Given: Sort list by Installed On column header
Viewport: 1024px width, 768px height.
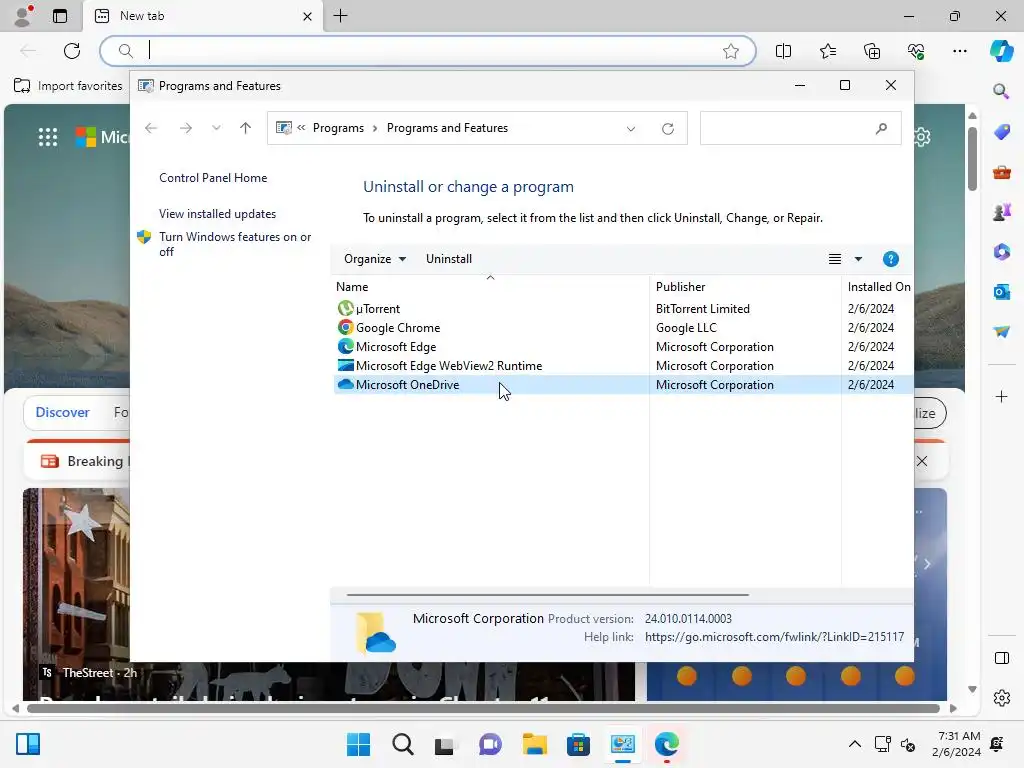Looking at the screenshot, I should coord(878,287).
